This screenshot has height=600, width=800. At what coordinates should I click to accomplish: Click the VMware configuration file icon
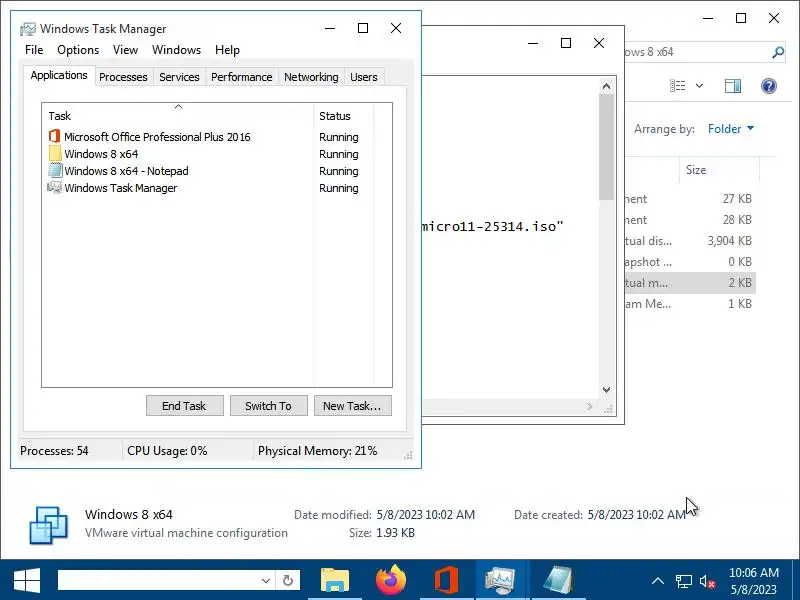coord(48,524)
